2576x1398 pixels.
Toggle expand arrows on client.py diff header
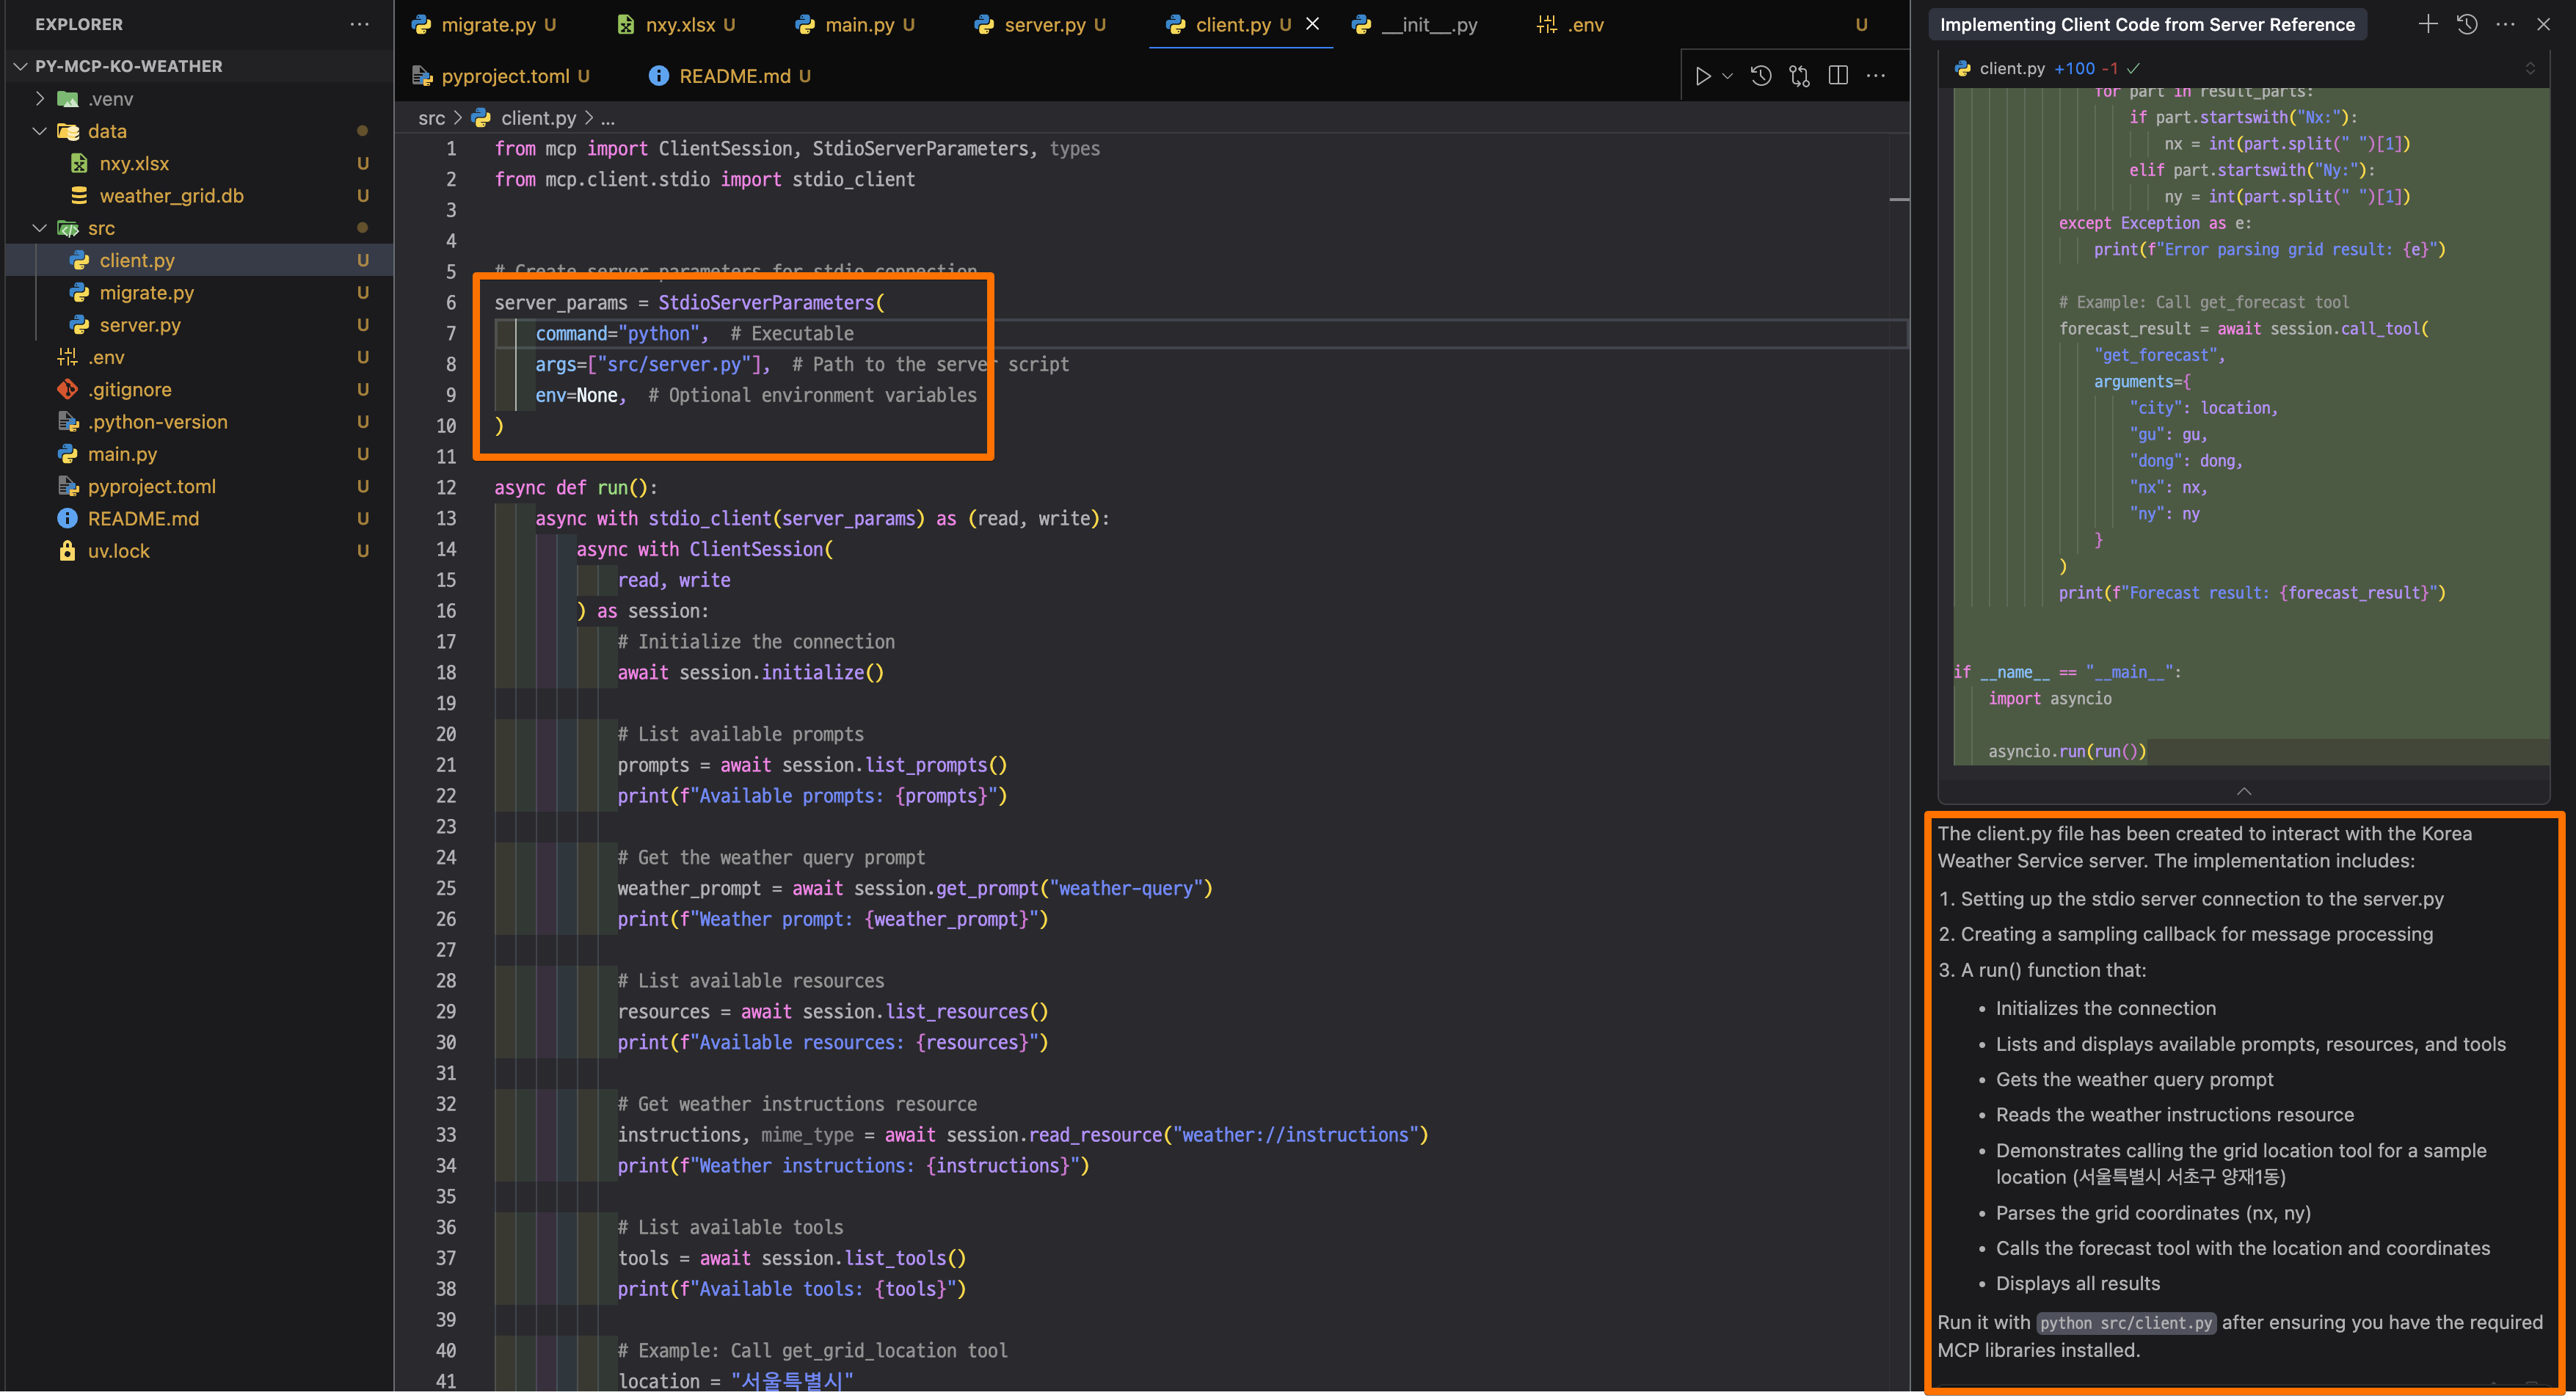click(2530, 68)
